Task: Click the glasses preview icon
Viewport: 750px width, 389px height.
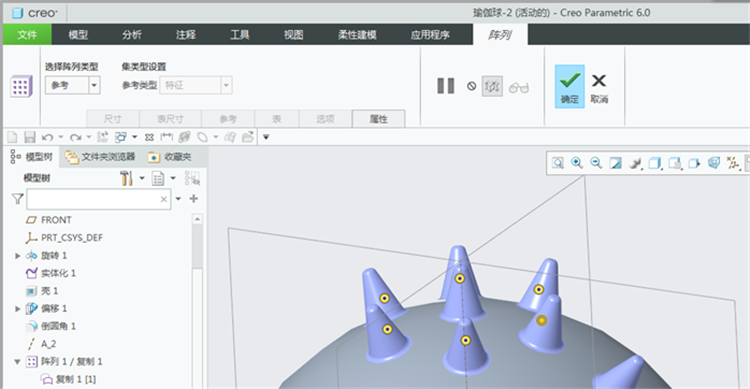Action: point(518,87)
